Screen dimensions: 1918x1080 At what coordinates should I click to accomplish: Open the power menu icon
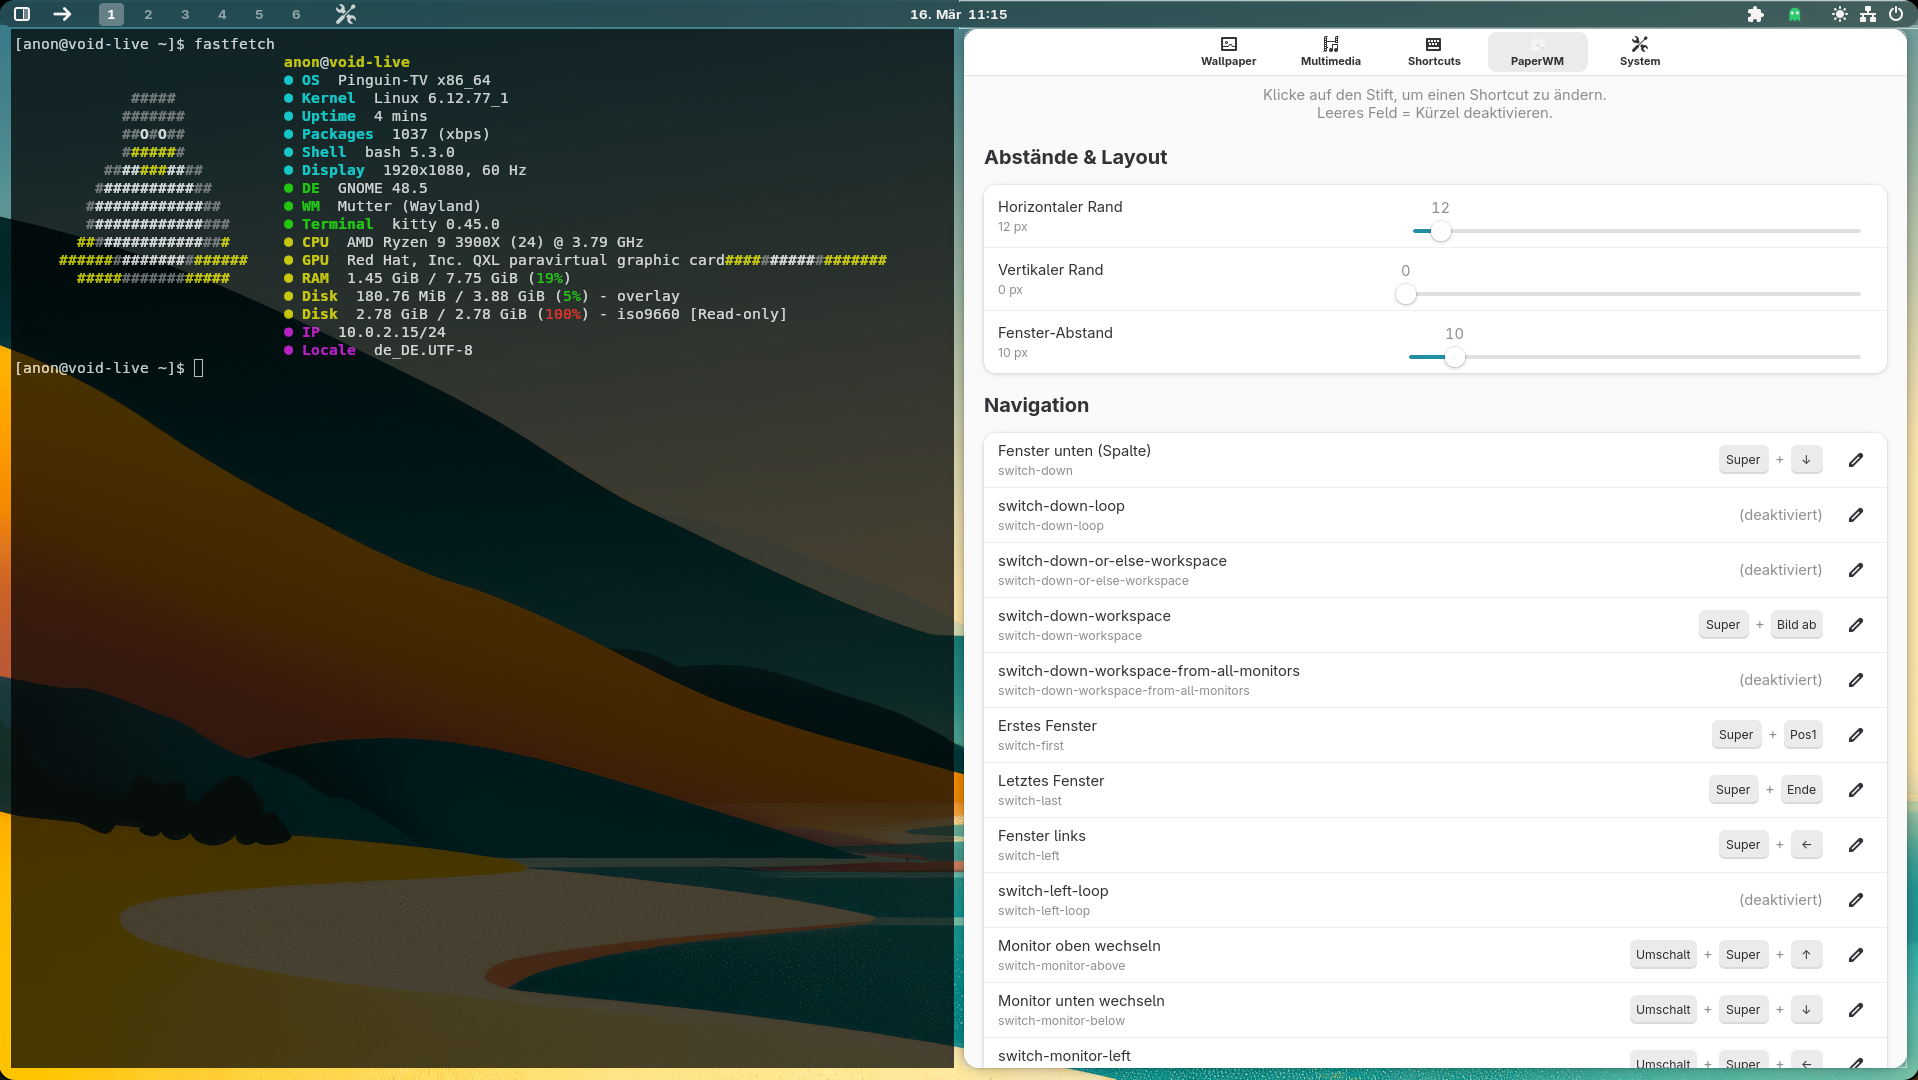pyautogui.click(x=1895, y=14)
